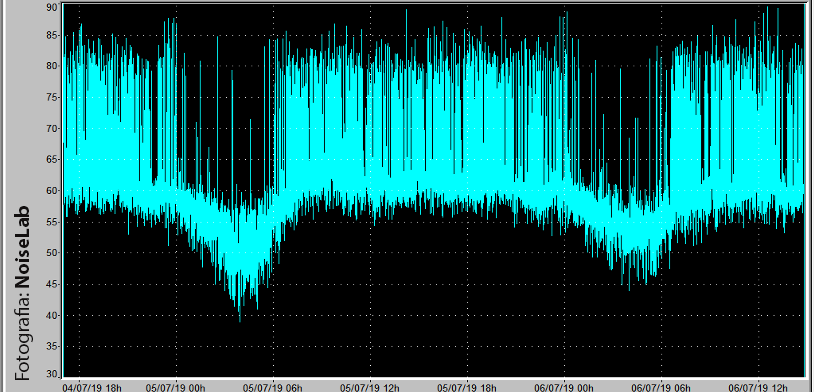Select the 06/07/19 12h time axis label
Image resolution: width=814 pixels, height=392 pixels.
(x=758, y=387)
